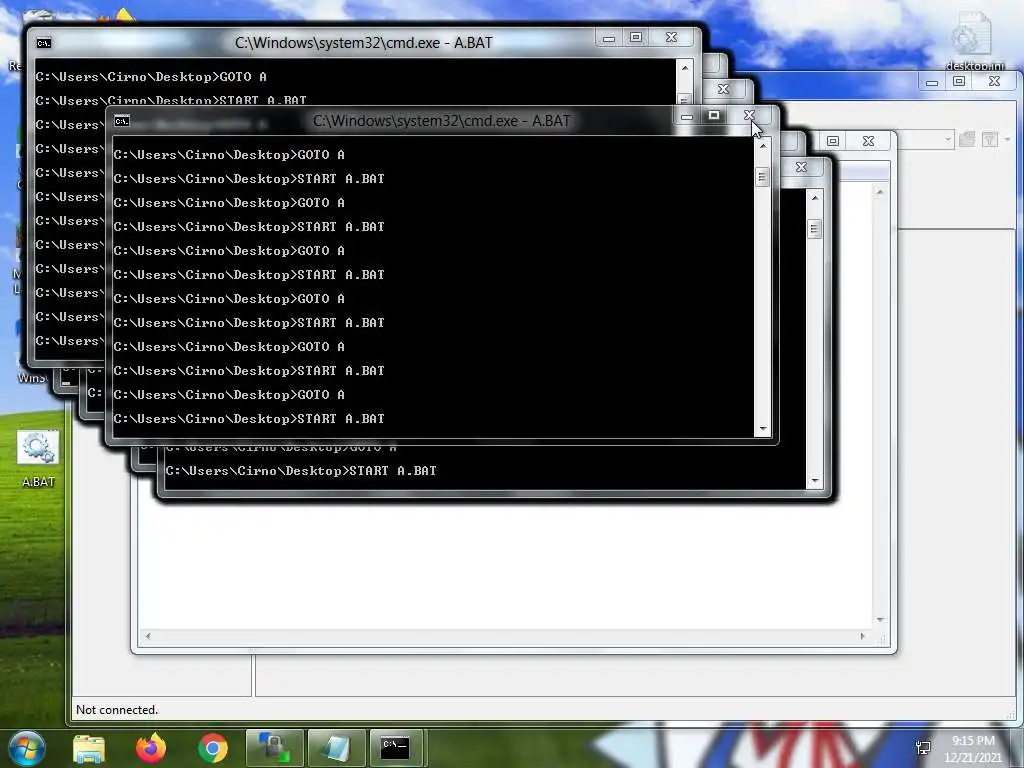Maximize the rear top-left cmd.exe window

[x=635, y=37]
